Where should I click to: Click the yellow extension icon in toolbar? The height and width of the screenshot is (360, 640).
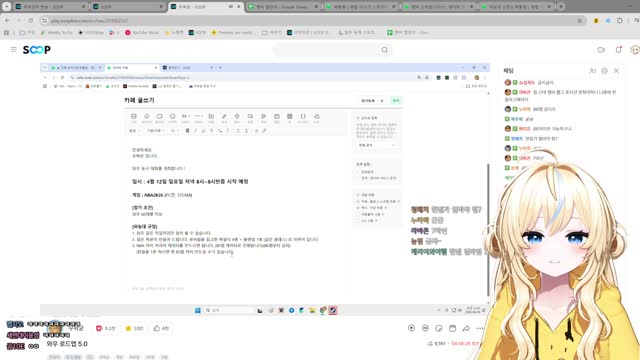click(596, 20)
